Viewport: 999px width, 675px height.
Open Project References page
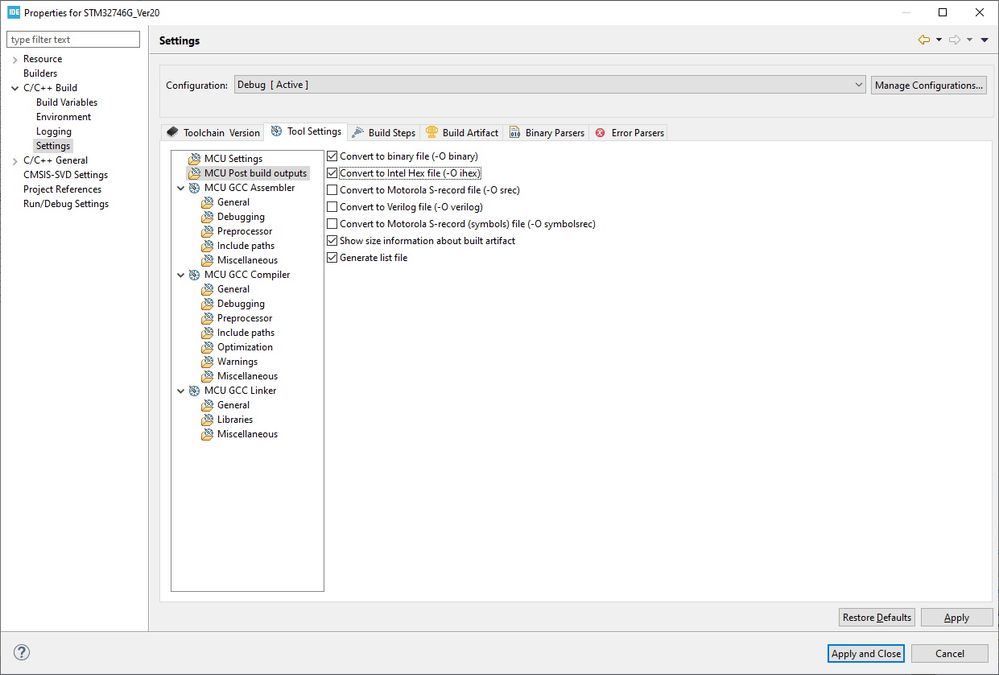coord(62,189)
